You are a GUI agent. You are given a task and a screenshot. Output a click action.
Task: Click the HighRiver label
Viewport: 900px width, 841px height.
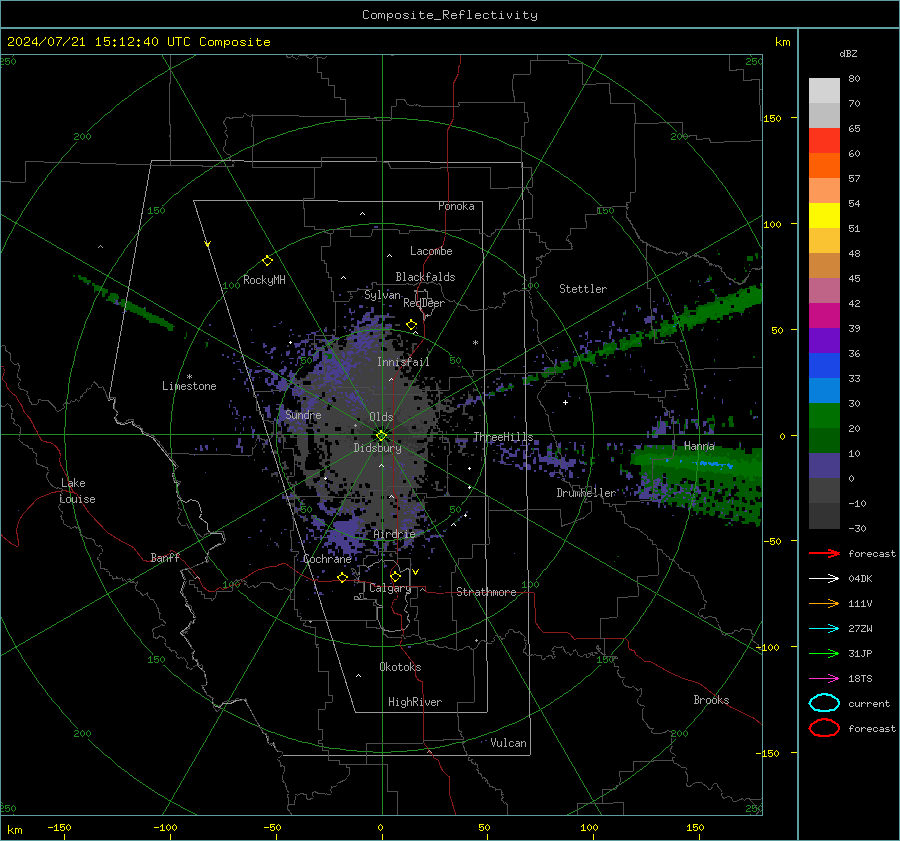(415, 702)
